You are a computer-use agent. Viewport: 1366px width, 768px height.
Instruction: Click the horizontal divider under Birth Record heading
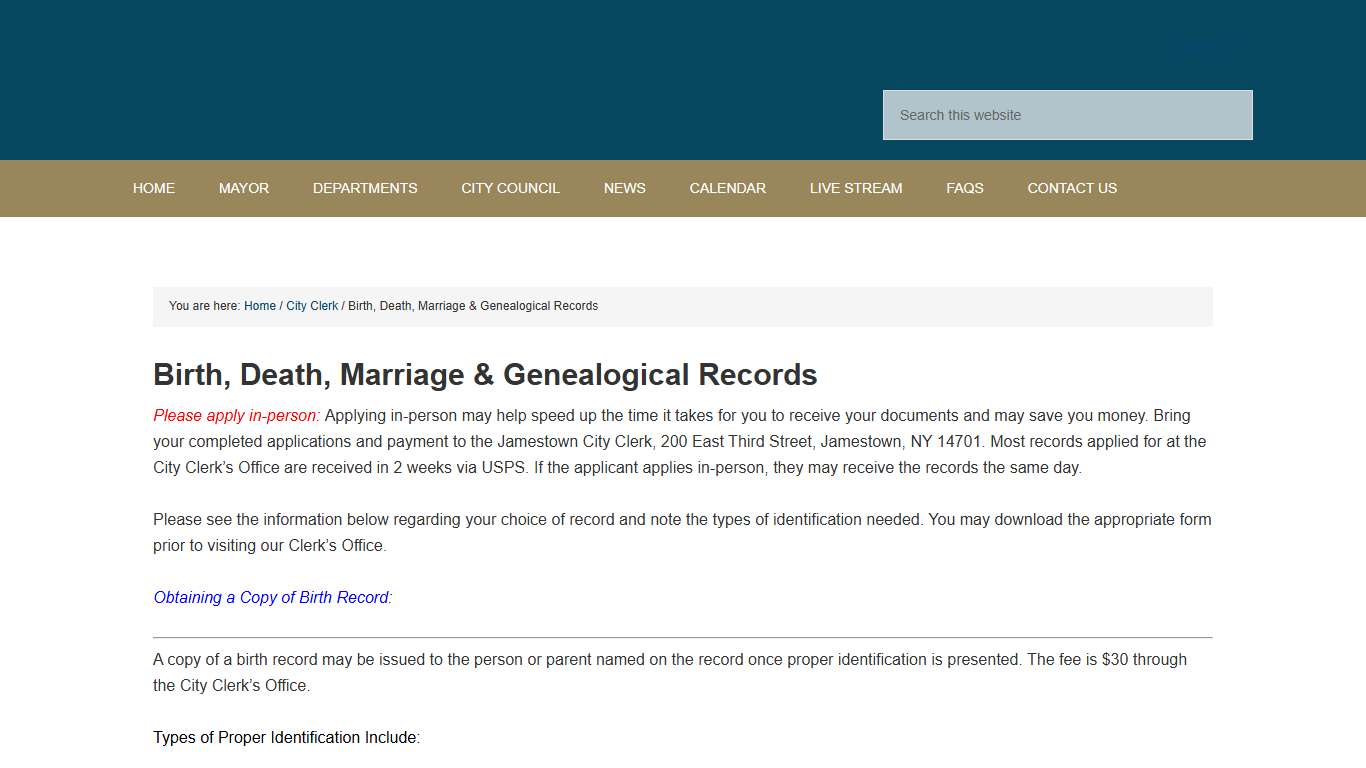coord(683,632)
